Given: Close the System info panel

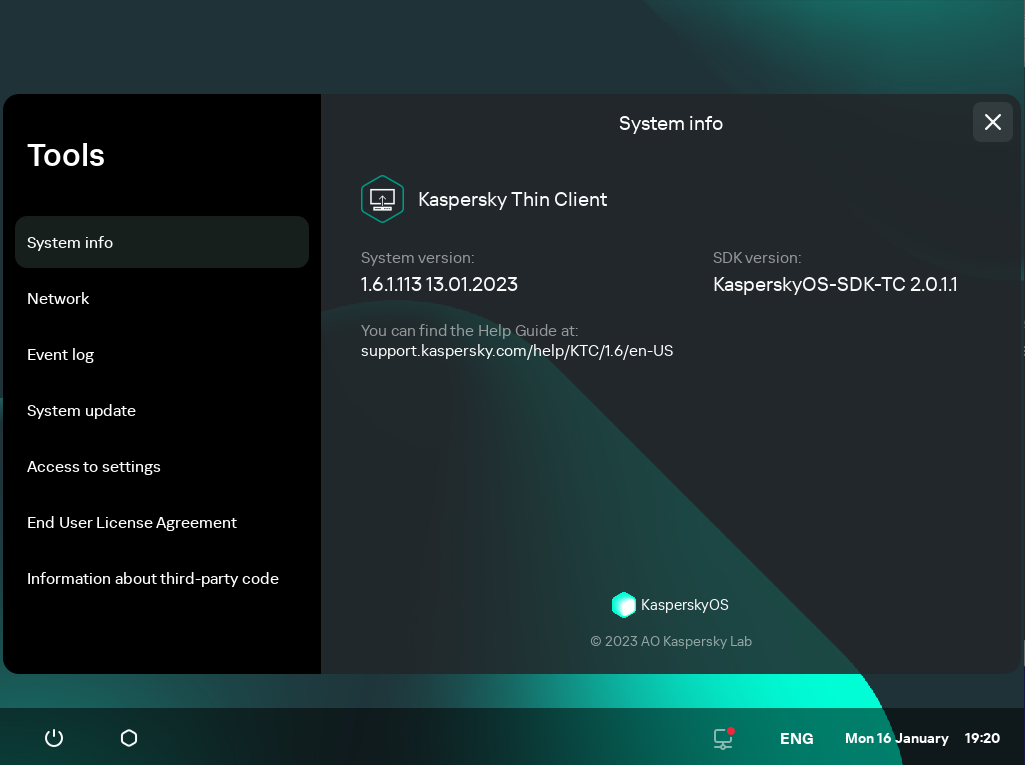Looking at the screenshot, I should point(992,122).
